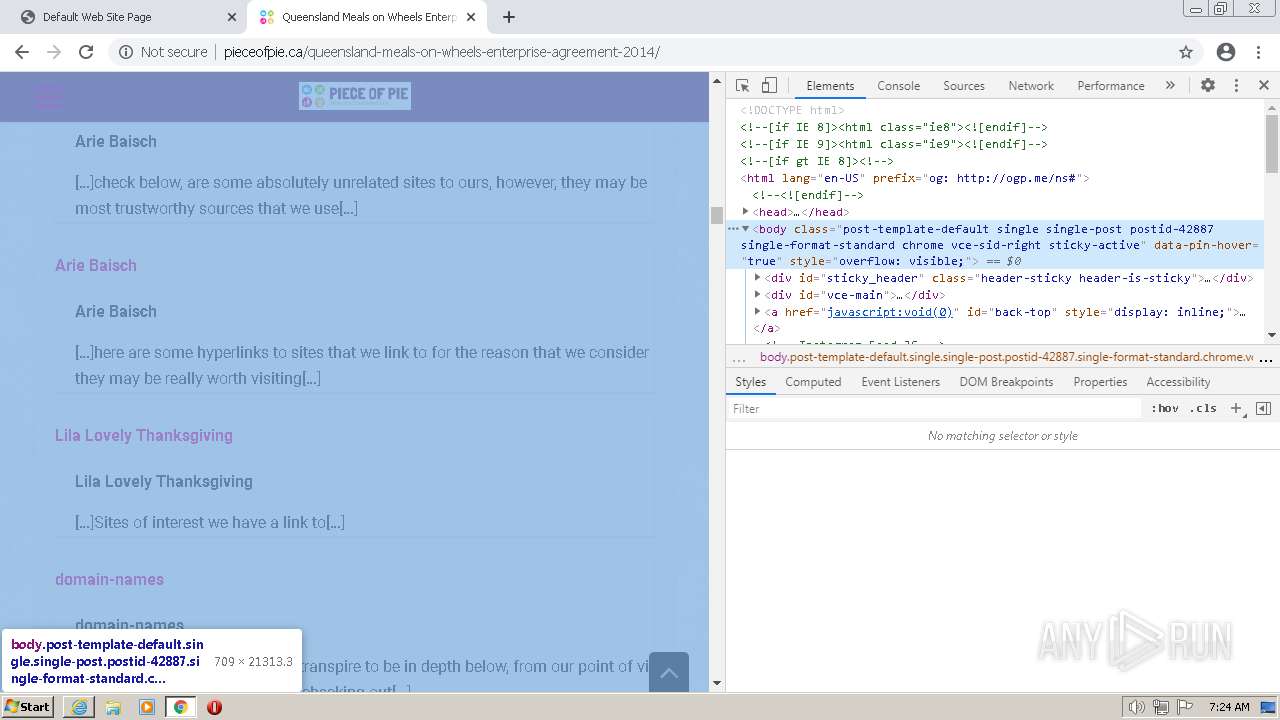Toggle the :hov element state button

[1164, 409]
